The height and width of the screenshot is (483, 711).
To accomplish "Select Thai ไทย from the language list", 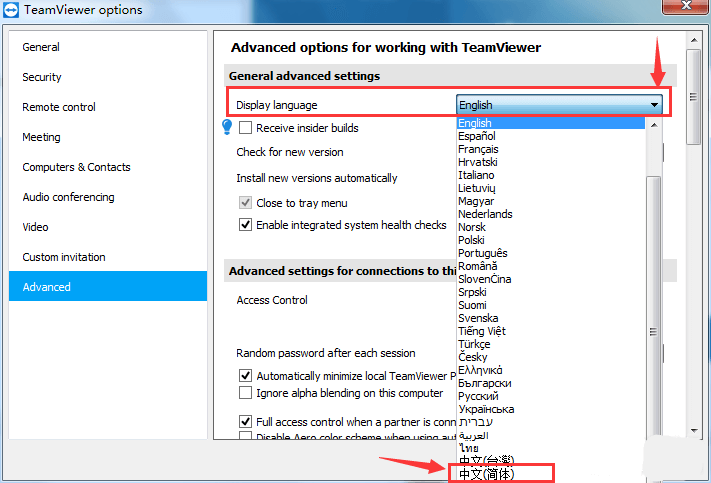I will tap(550, 448).
